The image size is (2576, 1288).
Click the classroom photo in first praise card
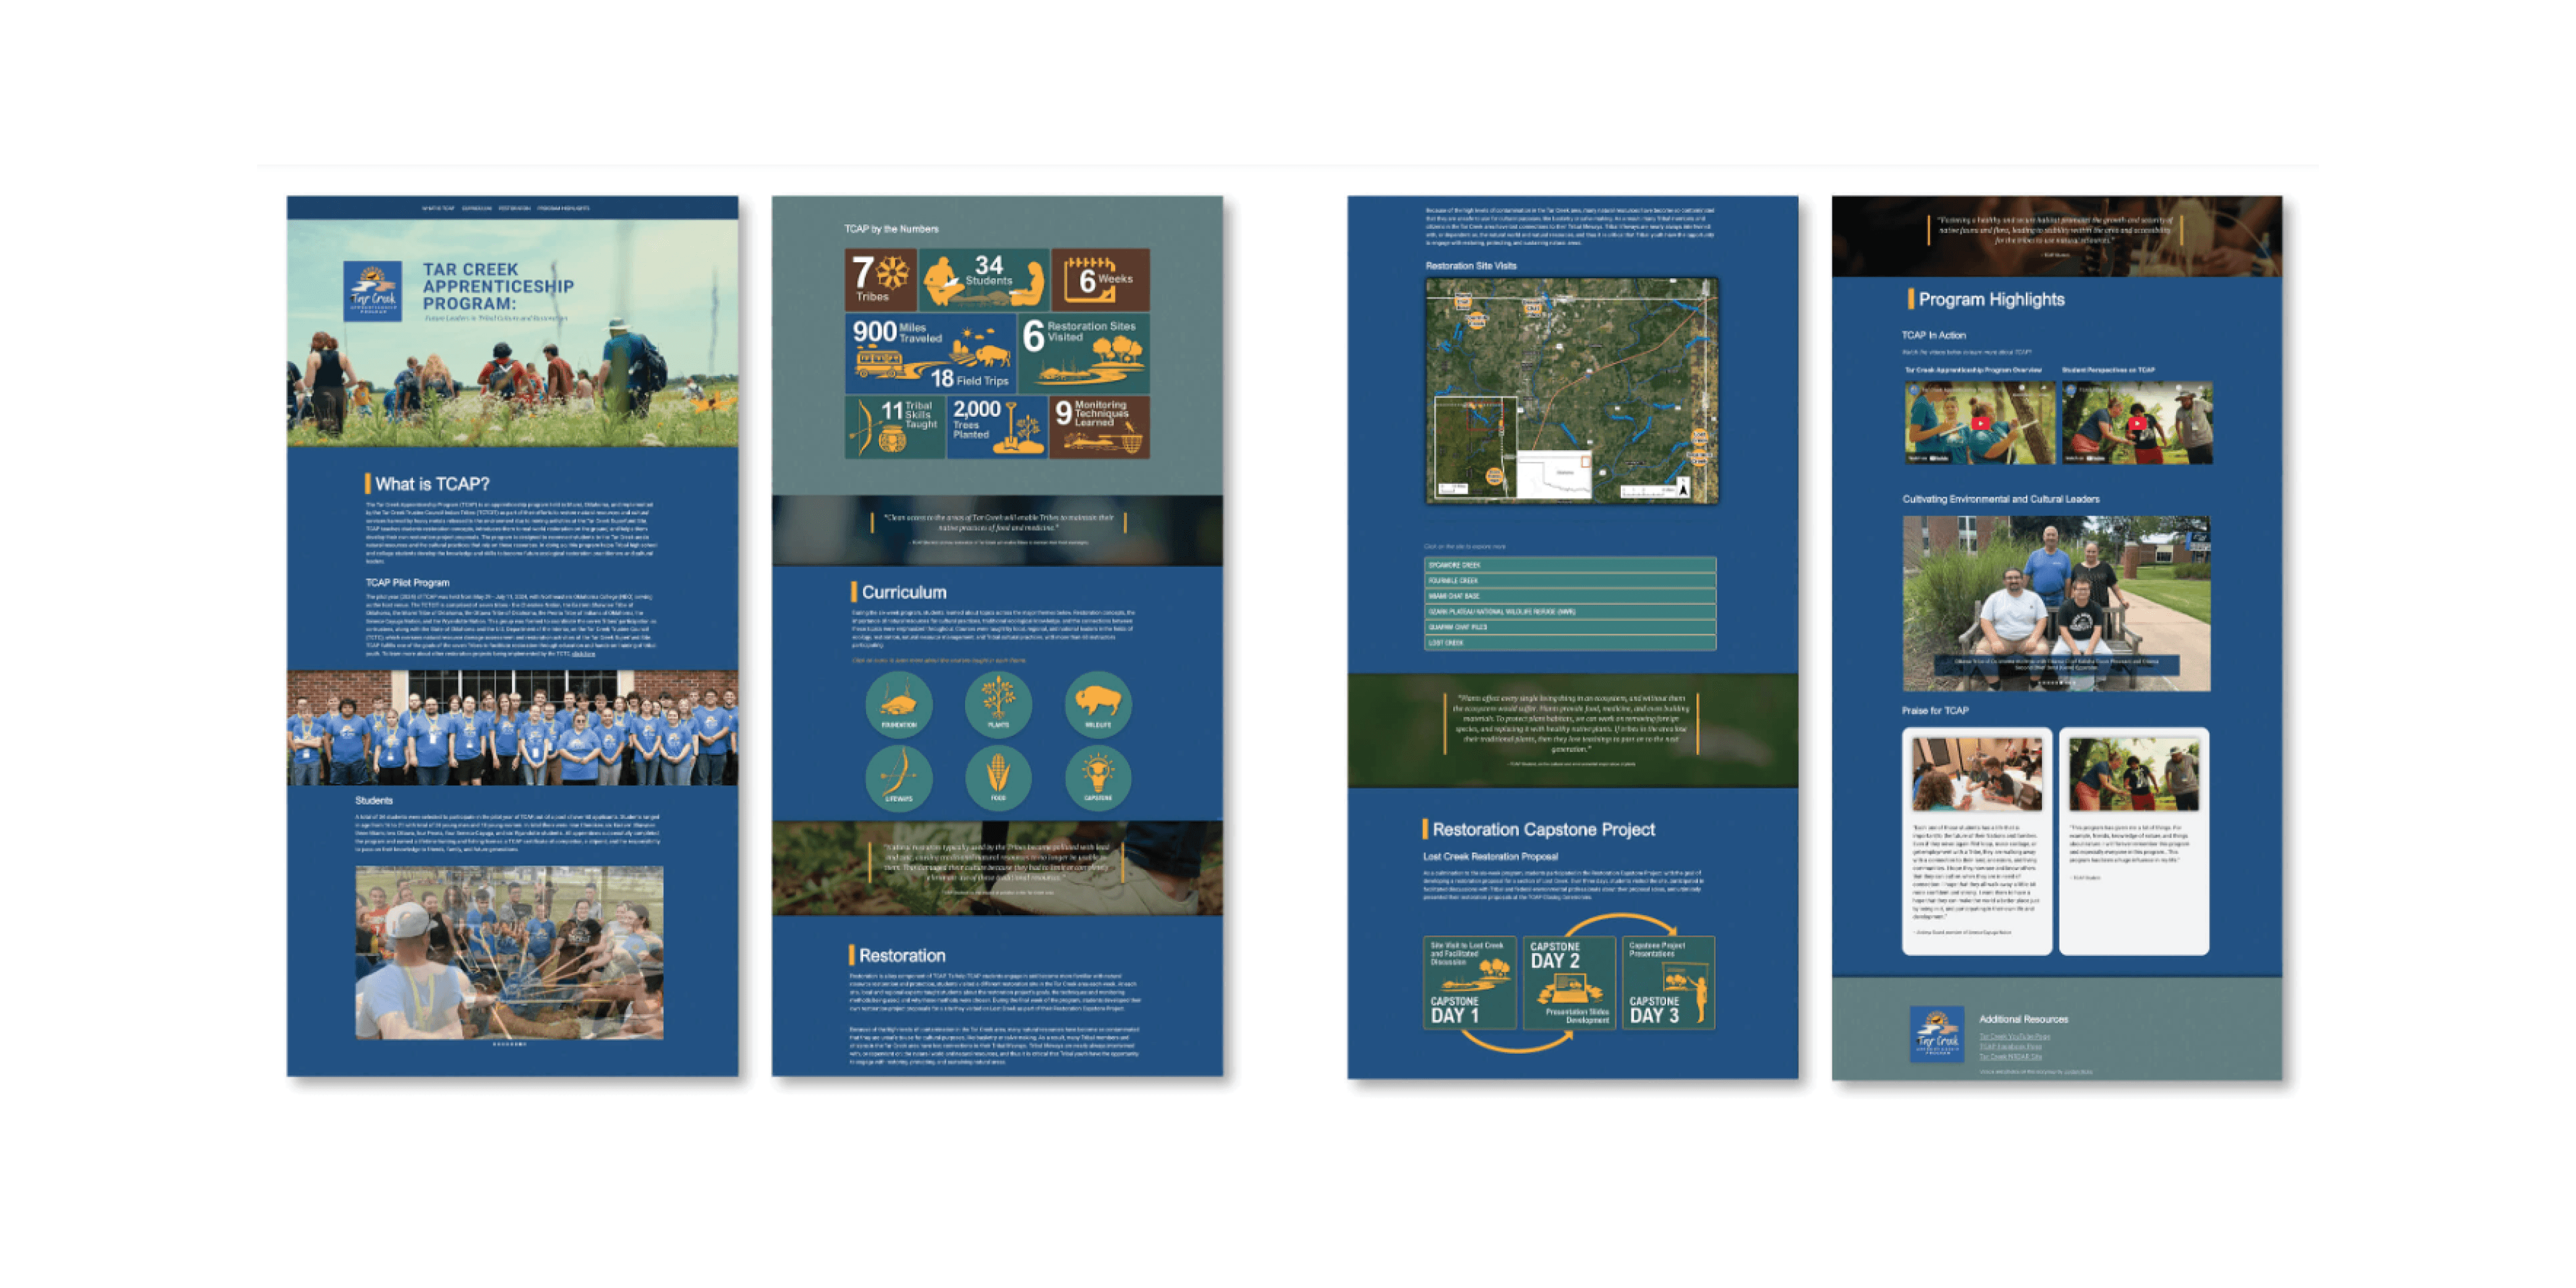1977,774
